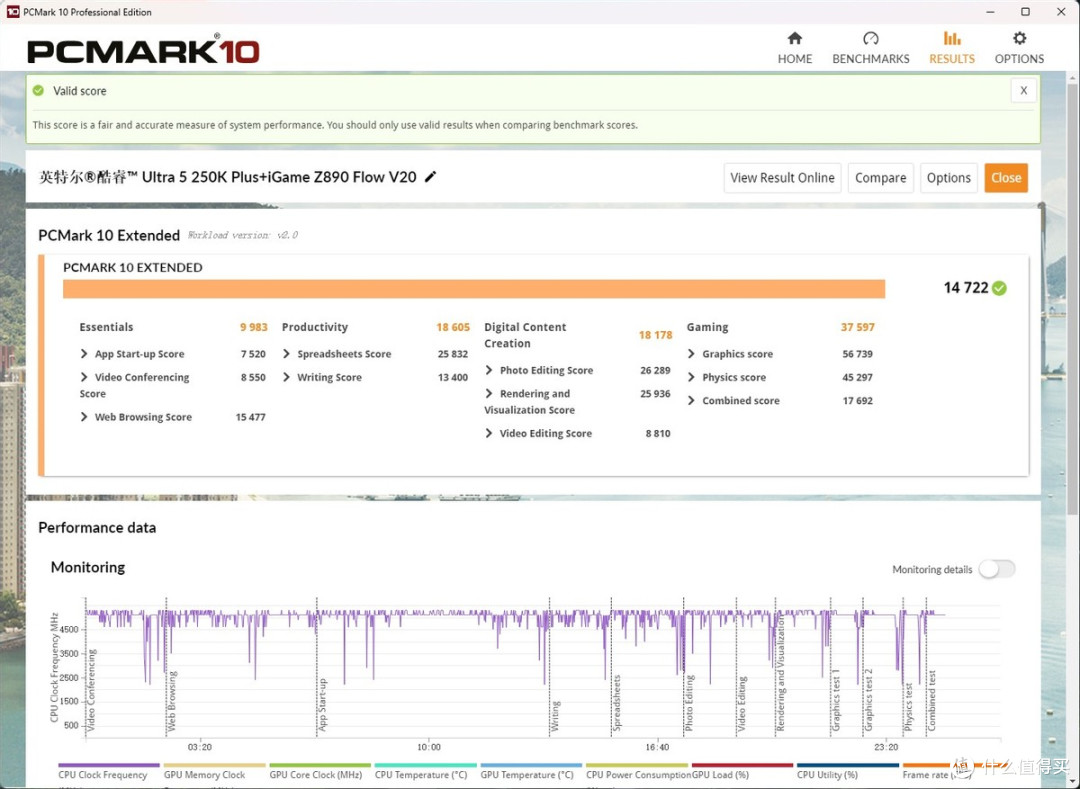Toggle CPU Clock Frequency legend series
The width and height of the screenshot is (1080, 789).
103,775
